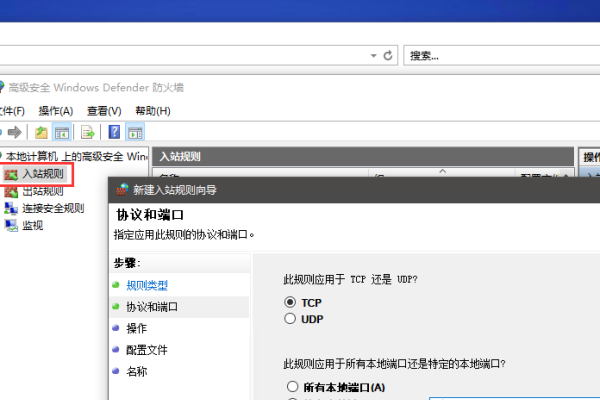Open help via the blue question mark icon

115,132
